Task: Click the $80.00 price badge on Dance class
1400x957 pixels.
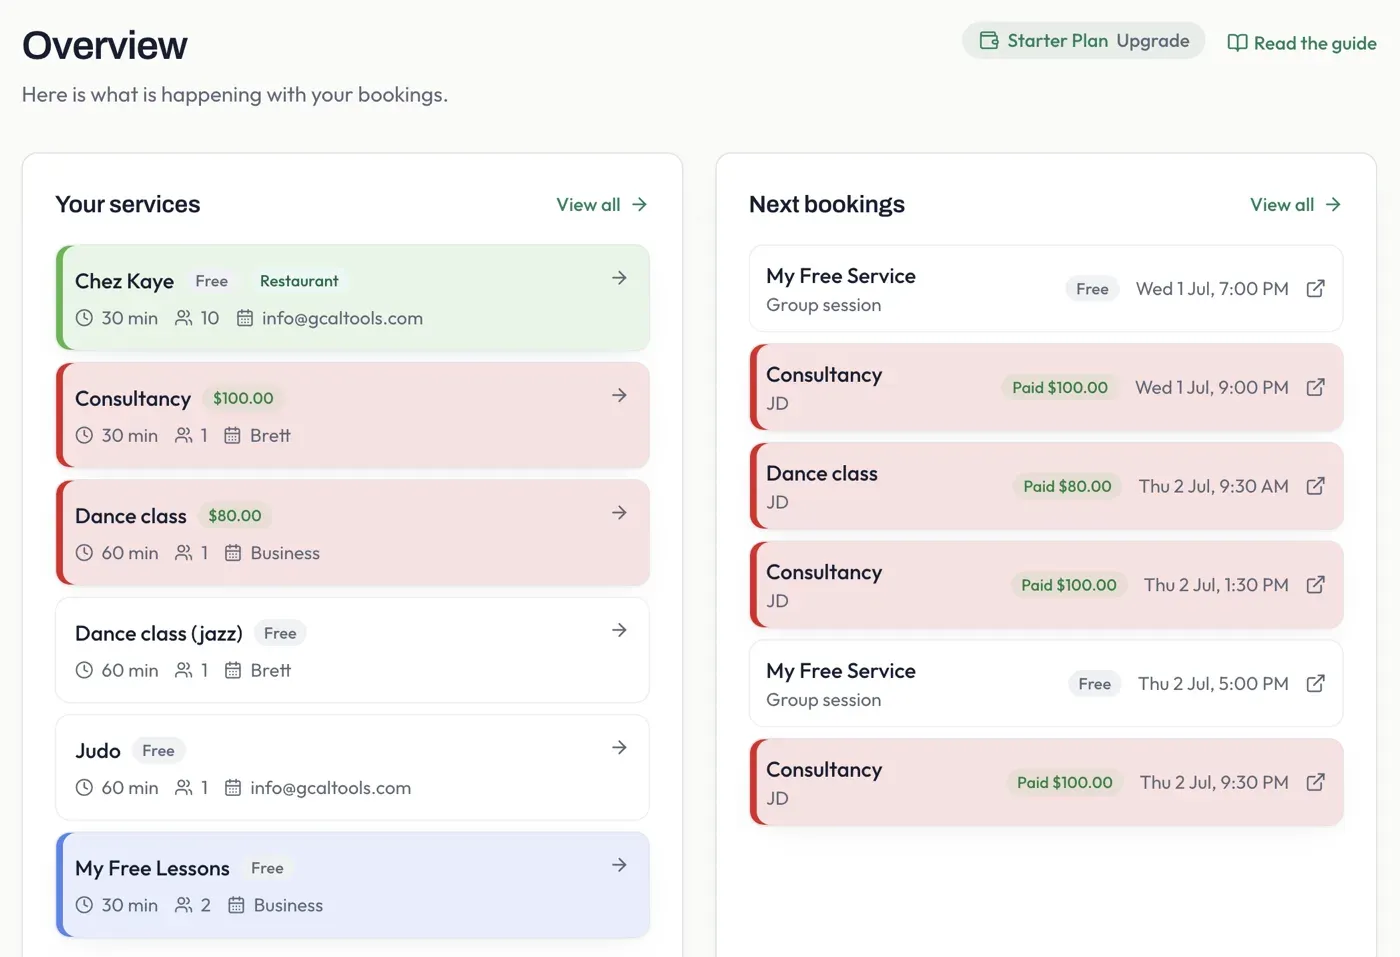Action: [235, 516]
